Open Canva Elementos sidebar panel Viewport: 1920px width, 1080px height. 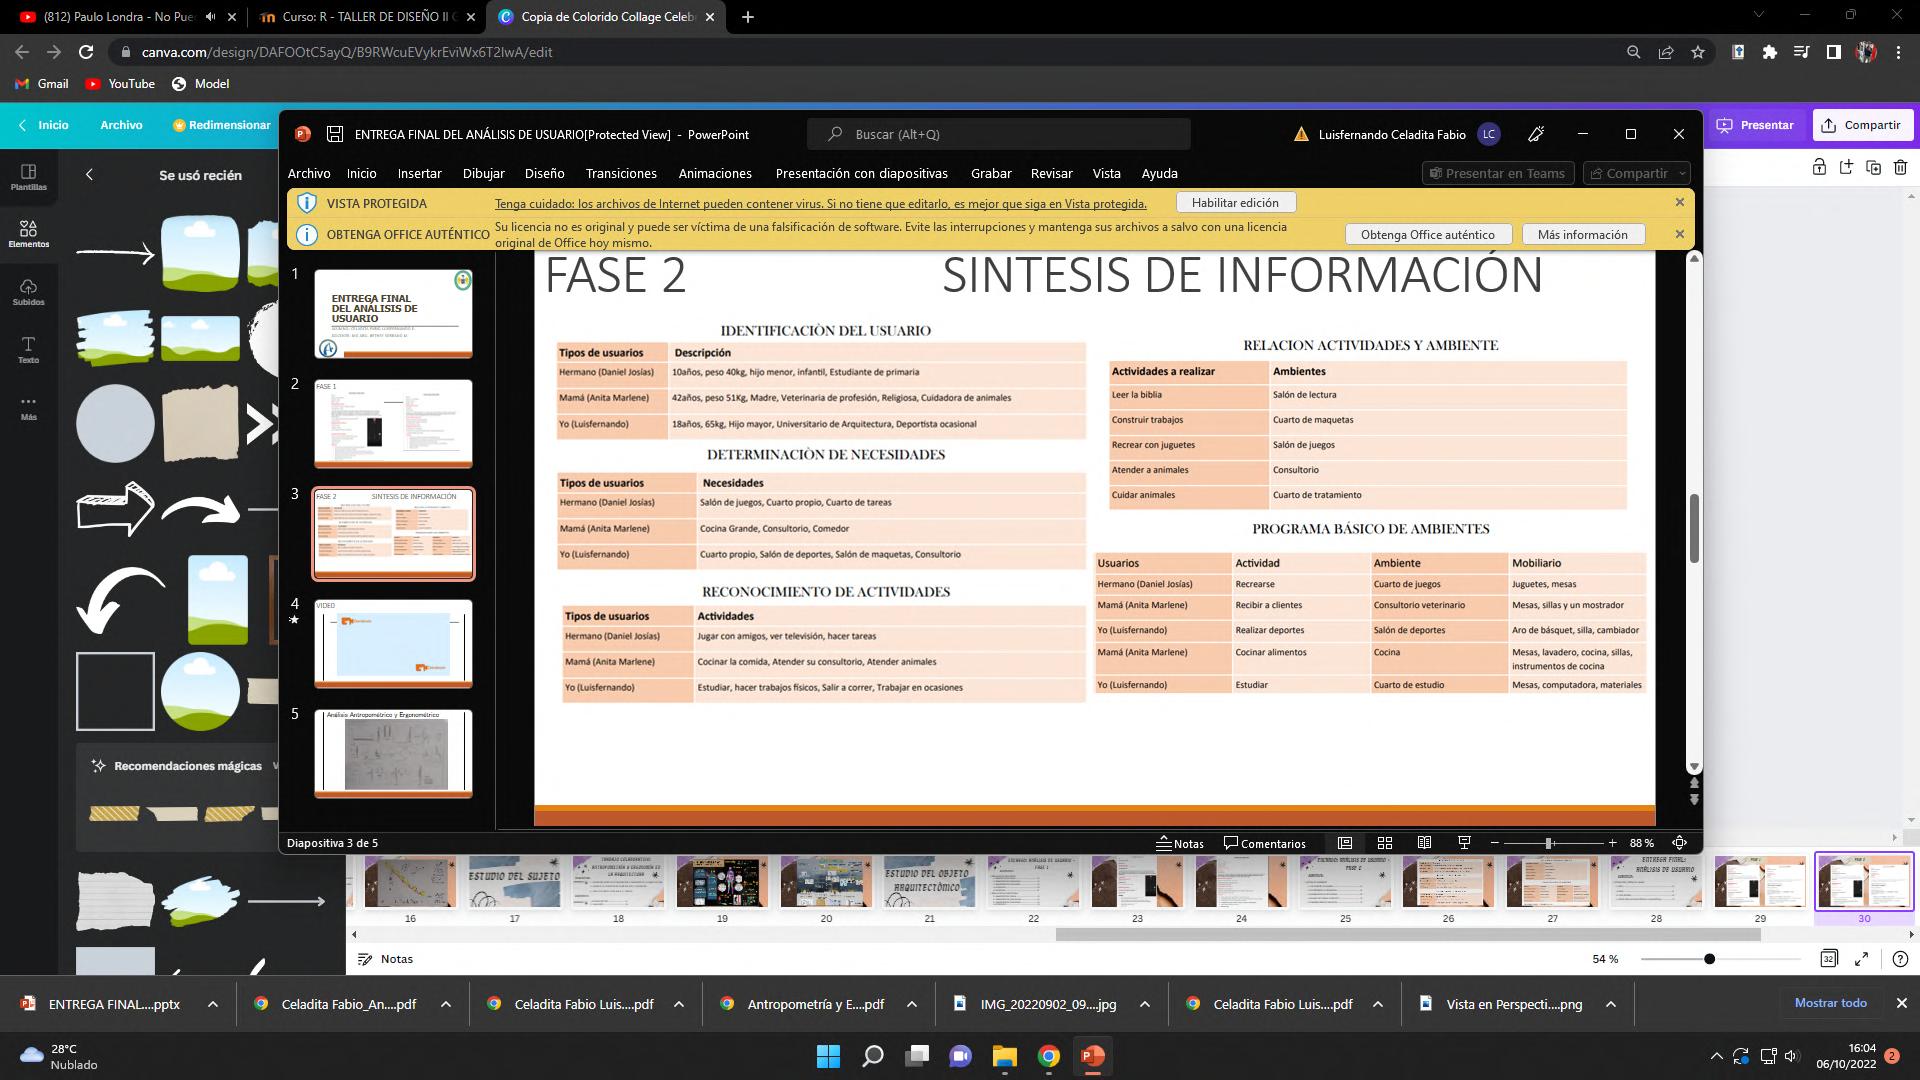coord(28,234)
